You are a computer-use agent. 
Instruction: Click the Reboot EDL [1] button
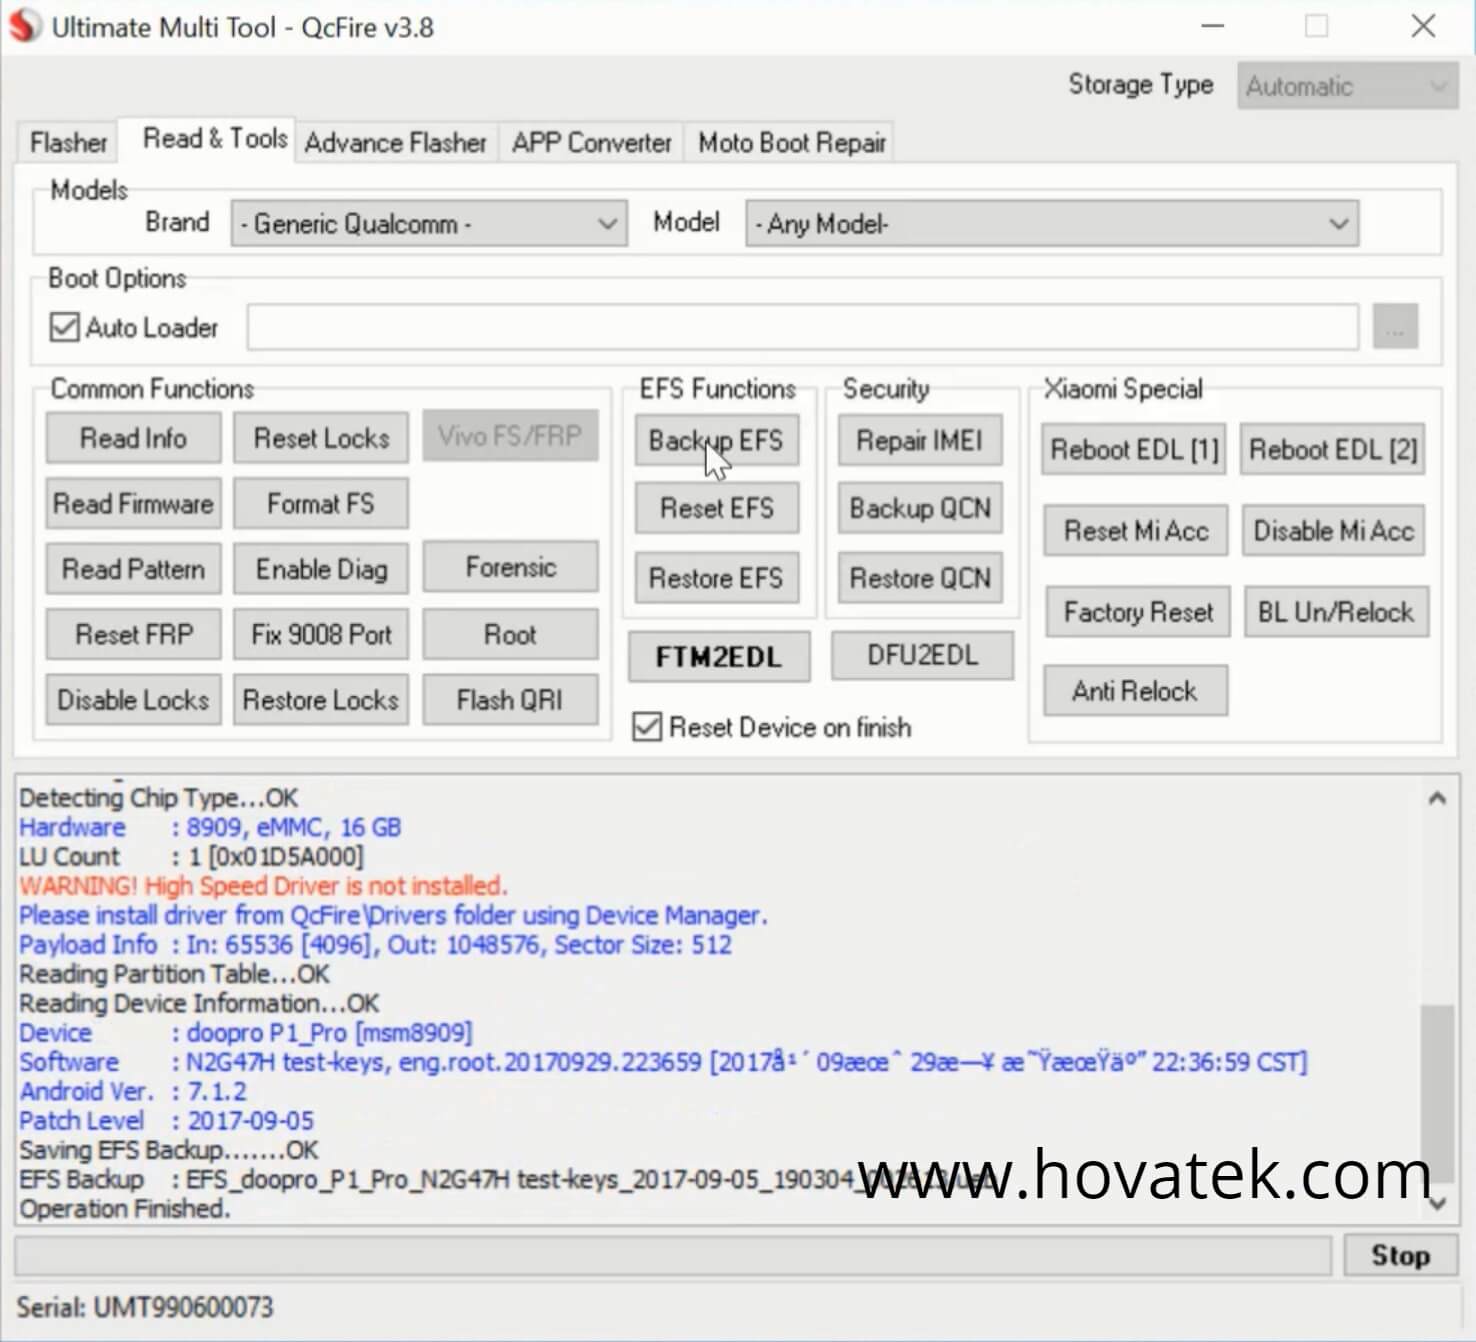tap(1134, 450)
